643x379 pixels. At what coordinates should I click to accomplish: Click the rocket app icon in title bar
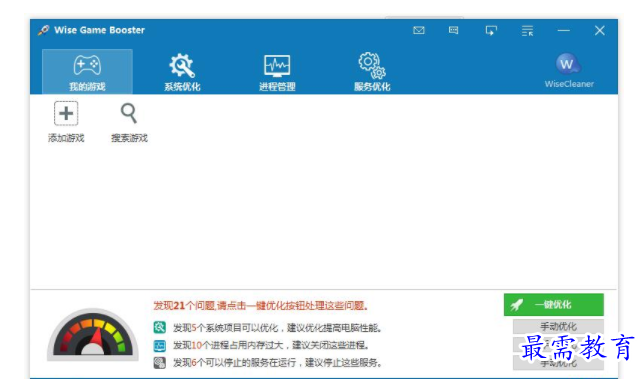43,30
